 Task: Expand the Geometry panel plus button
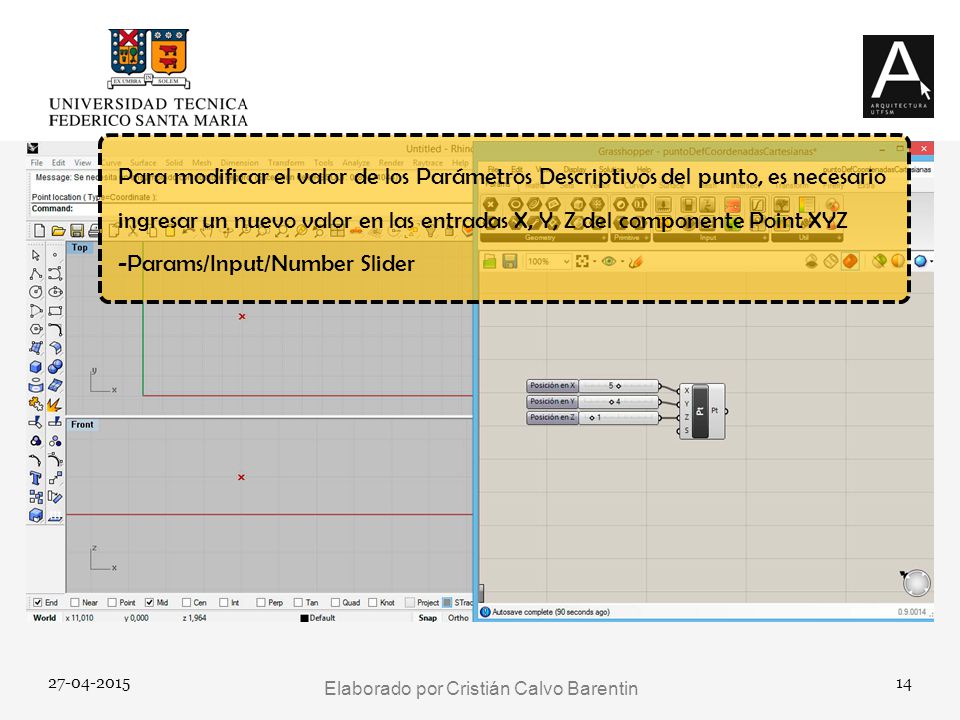tap(604, 238)
